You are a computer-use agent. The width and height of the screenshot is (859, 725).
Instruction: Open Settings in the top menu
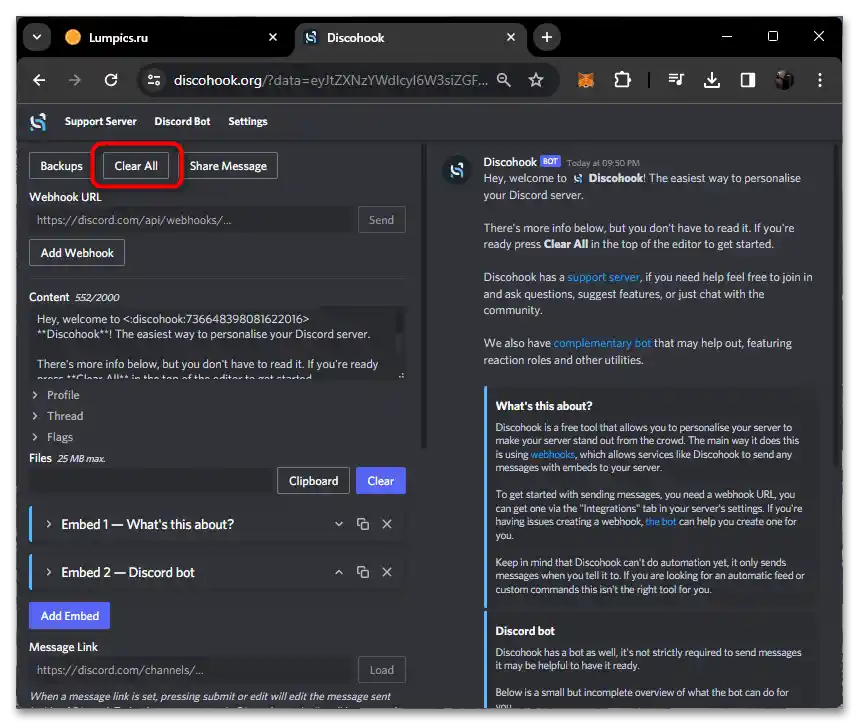[248, 122]
